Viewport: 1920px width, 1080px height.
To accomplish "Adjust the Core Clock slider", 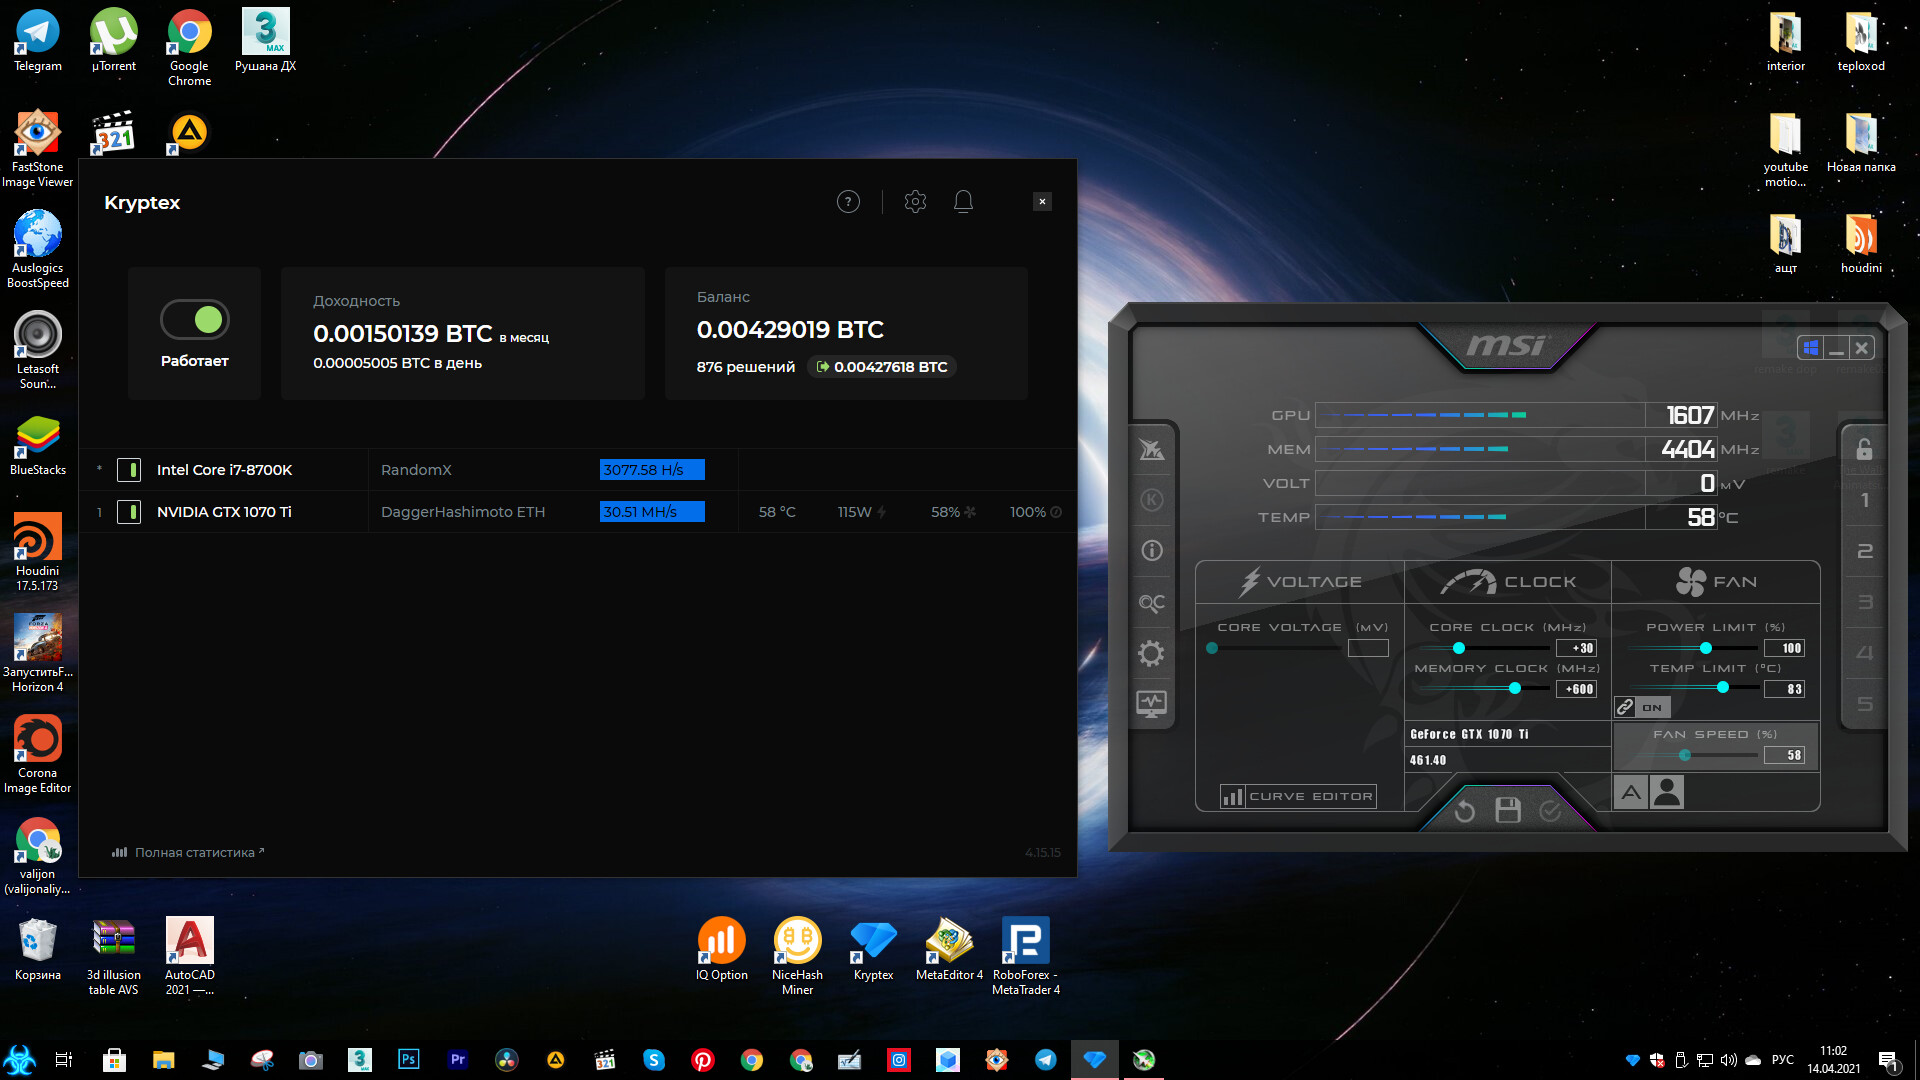I will [1459, 648].
